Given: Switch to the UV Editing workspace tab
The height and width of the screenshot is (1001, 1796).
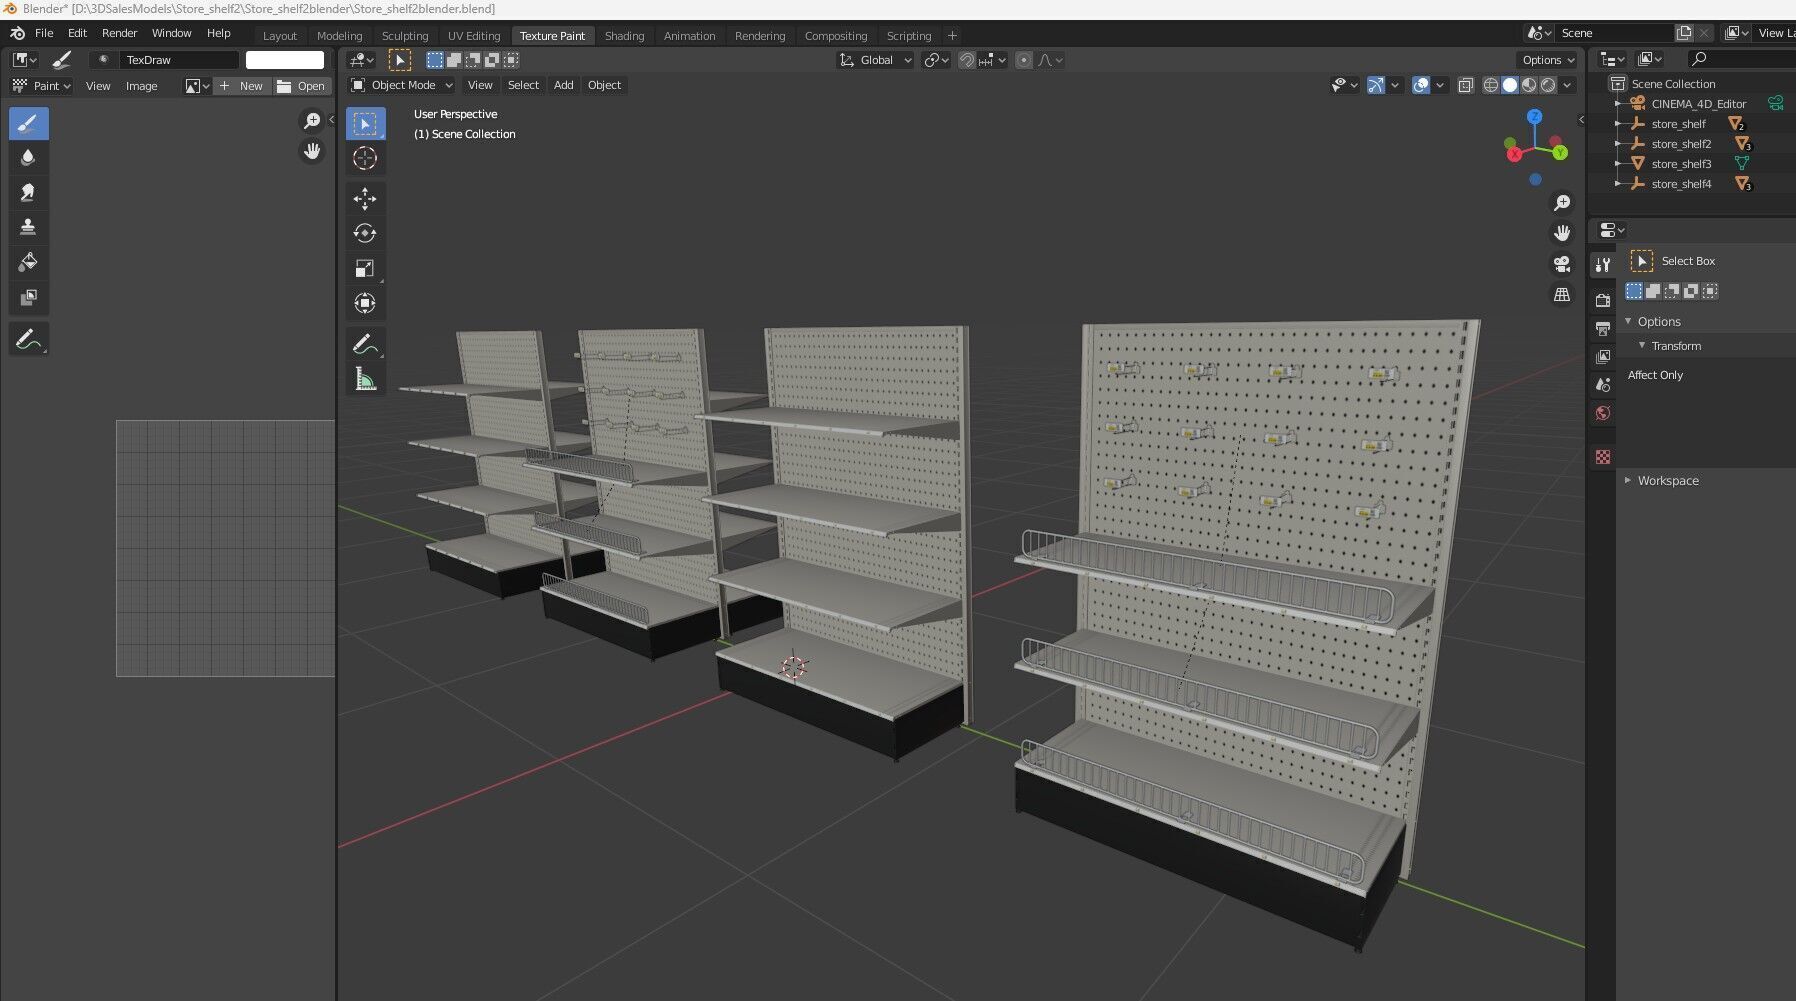Looking at the screenshot, I should pyautogui.click(x=474, y=36).
